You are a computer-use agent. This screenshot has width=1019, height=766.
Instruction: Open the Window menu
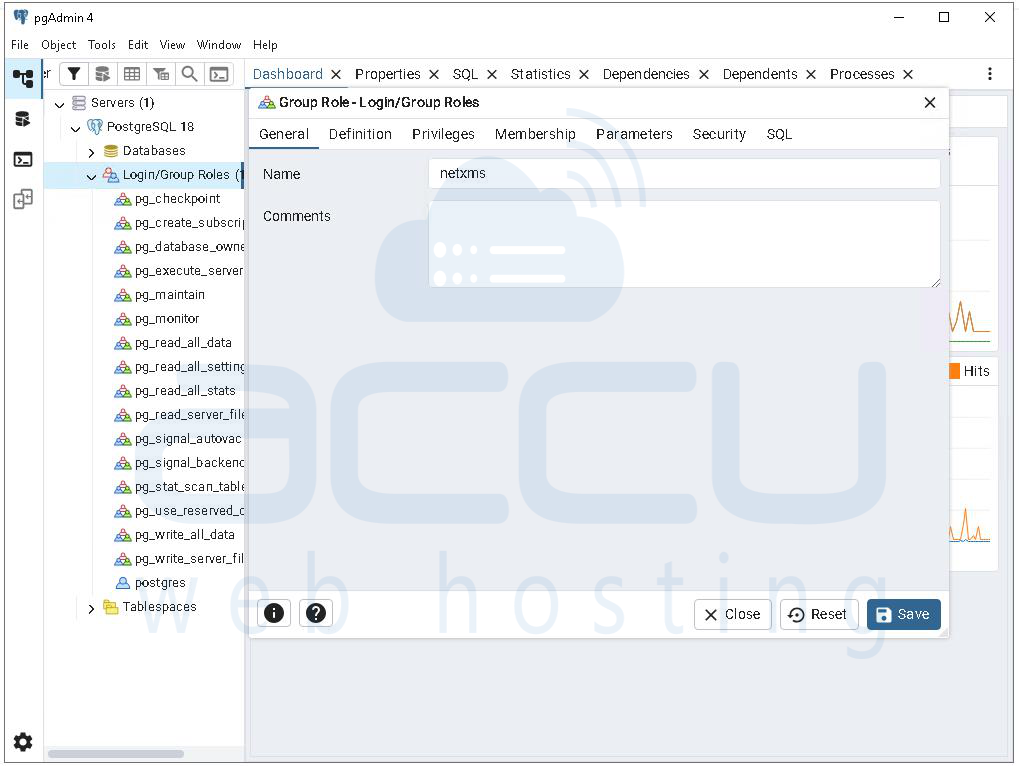pyautogui.click(x=219, y=45)
